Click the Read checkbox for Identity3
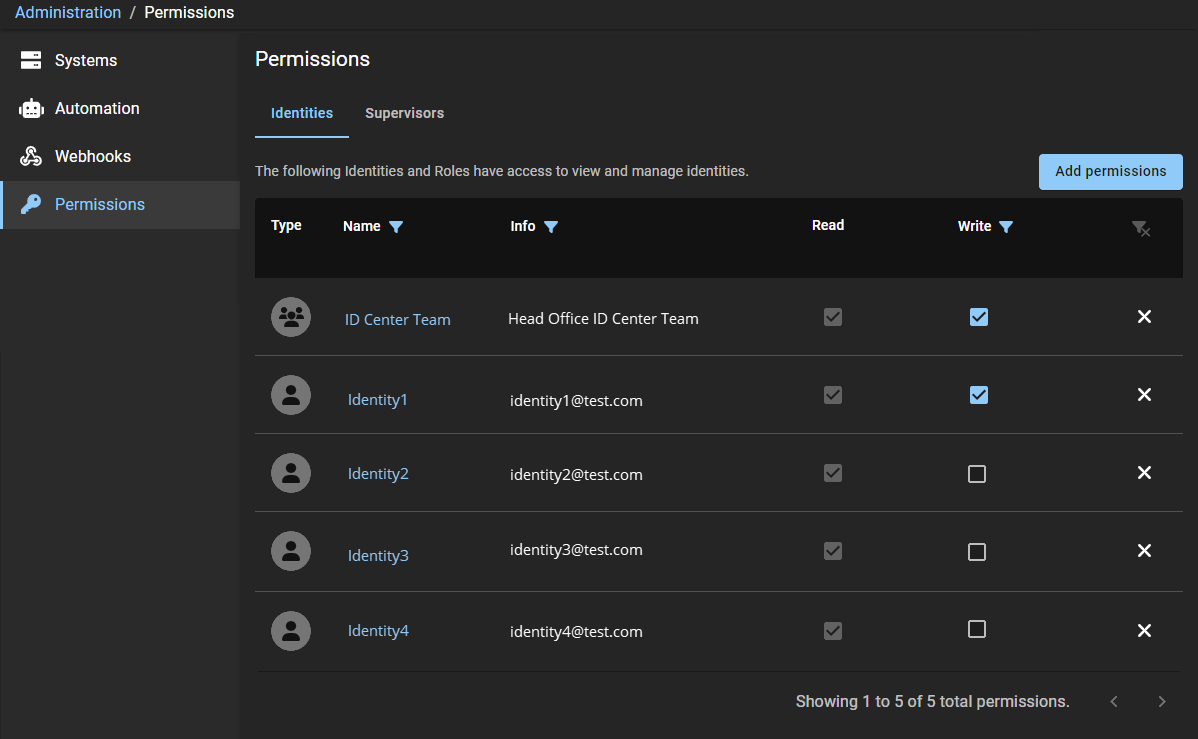 coord(833,551)
